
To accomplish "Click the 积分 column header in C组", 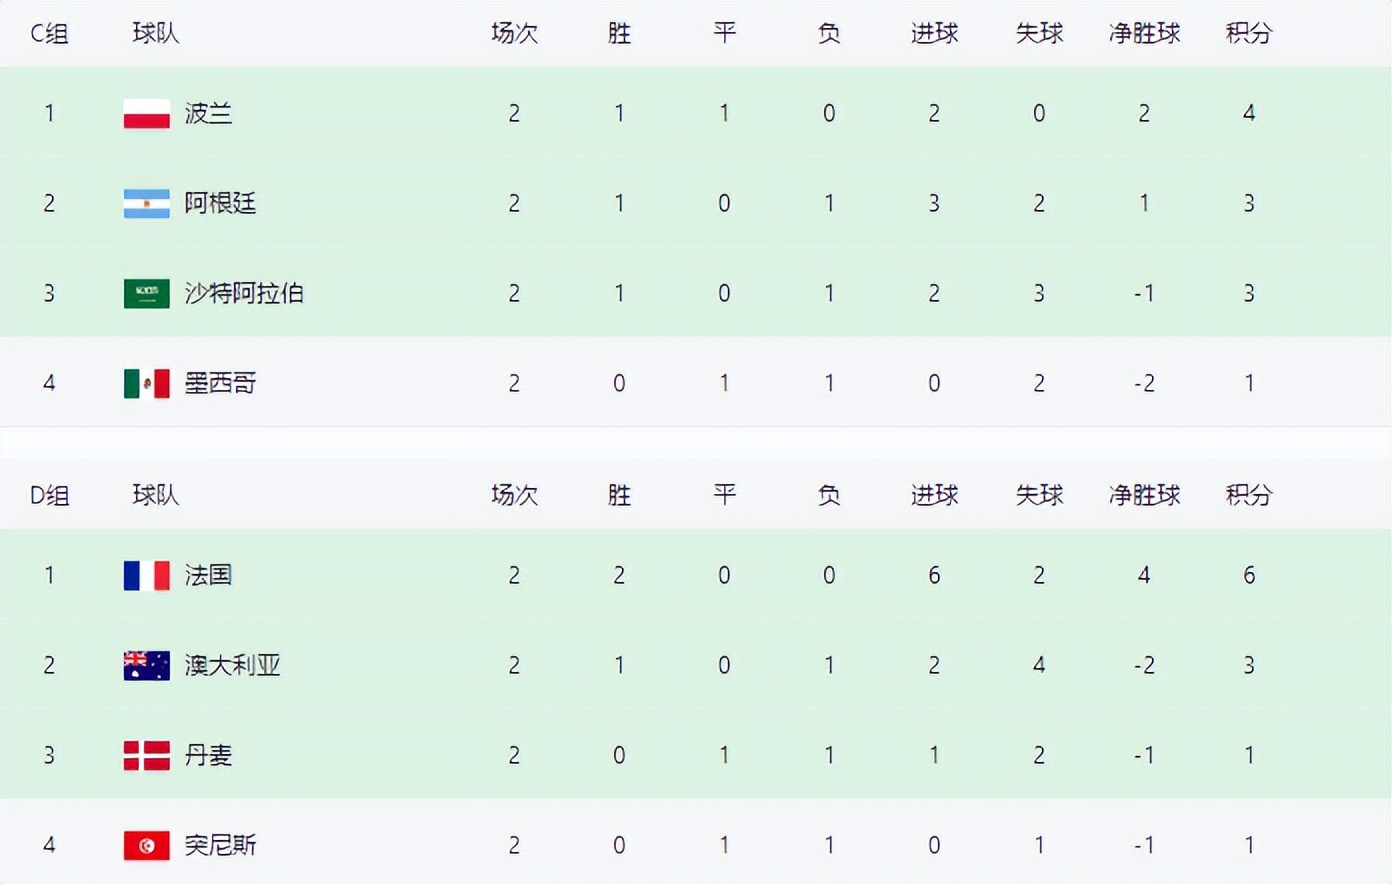I will [1248, 34].
